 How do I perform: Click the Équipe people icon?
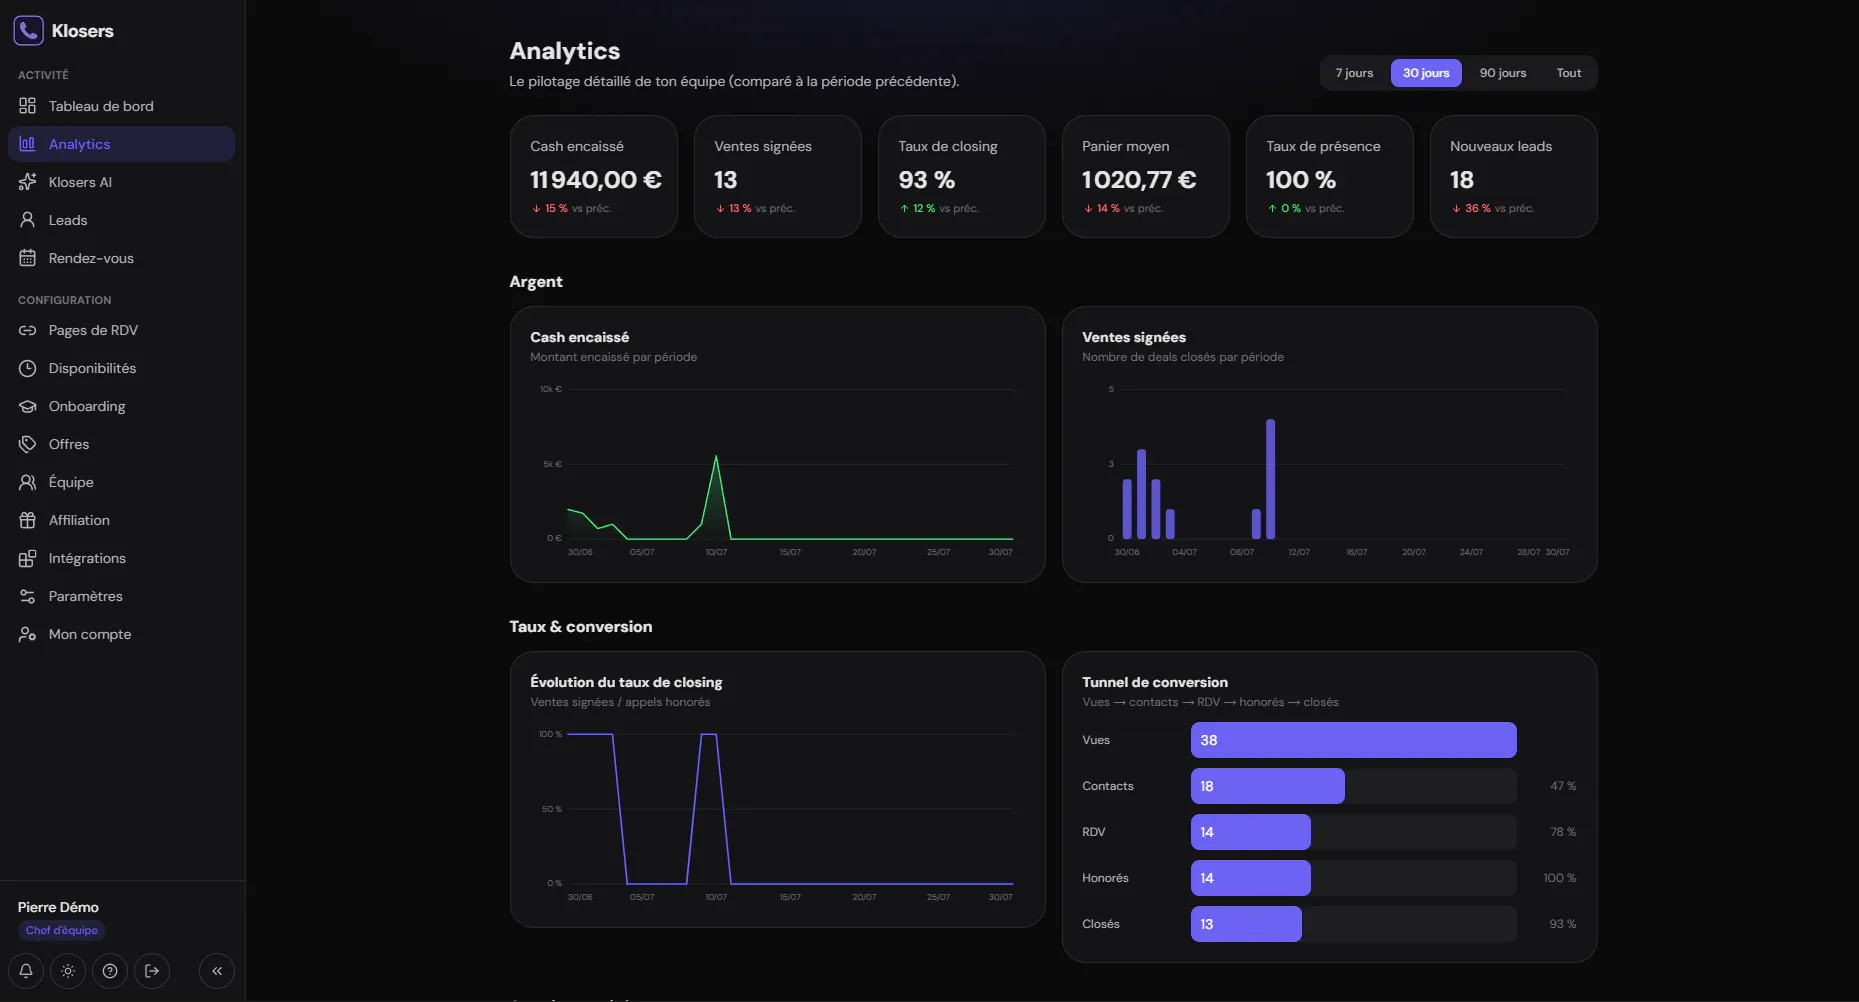[x=28, y=482]
